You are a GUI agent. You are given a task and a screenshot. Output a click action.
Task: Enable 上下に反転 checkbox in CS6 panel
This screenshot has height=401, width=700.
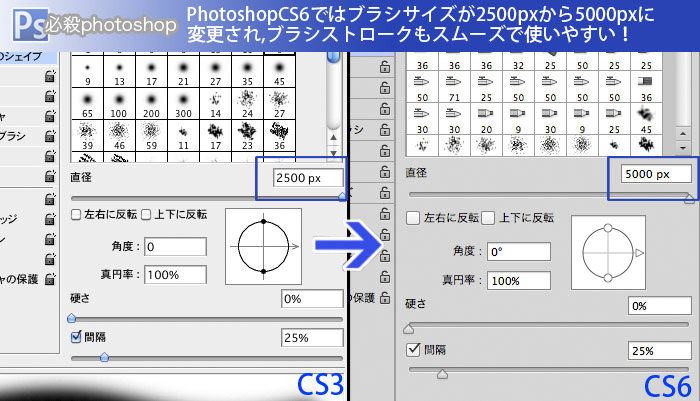point(488,218)
